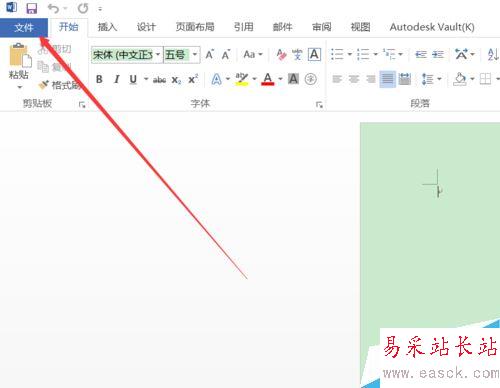Click the Redo/repeat icon
The image size is (500, 388).
[x=83, y=8]
